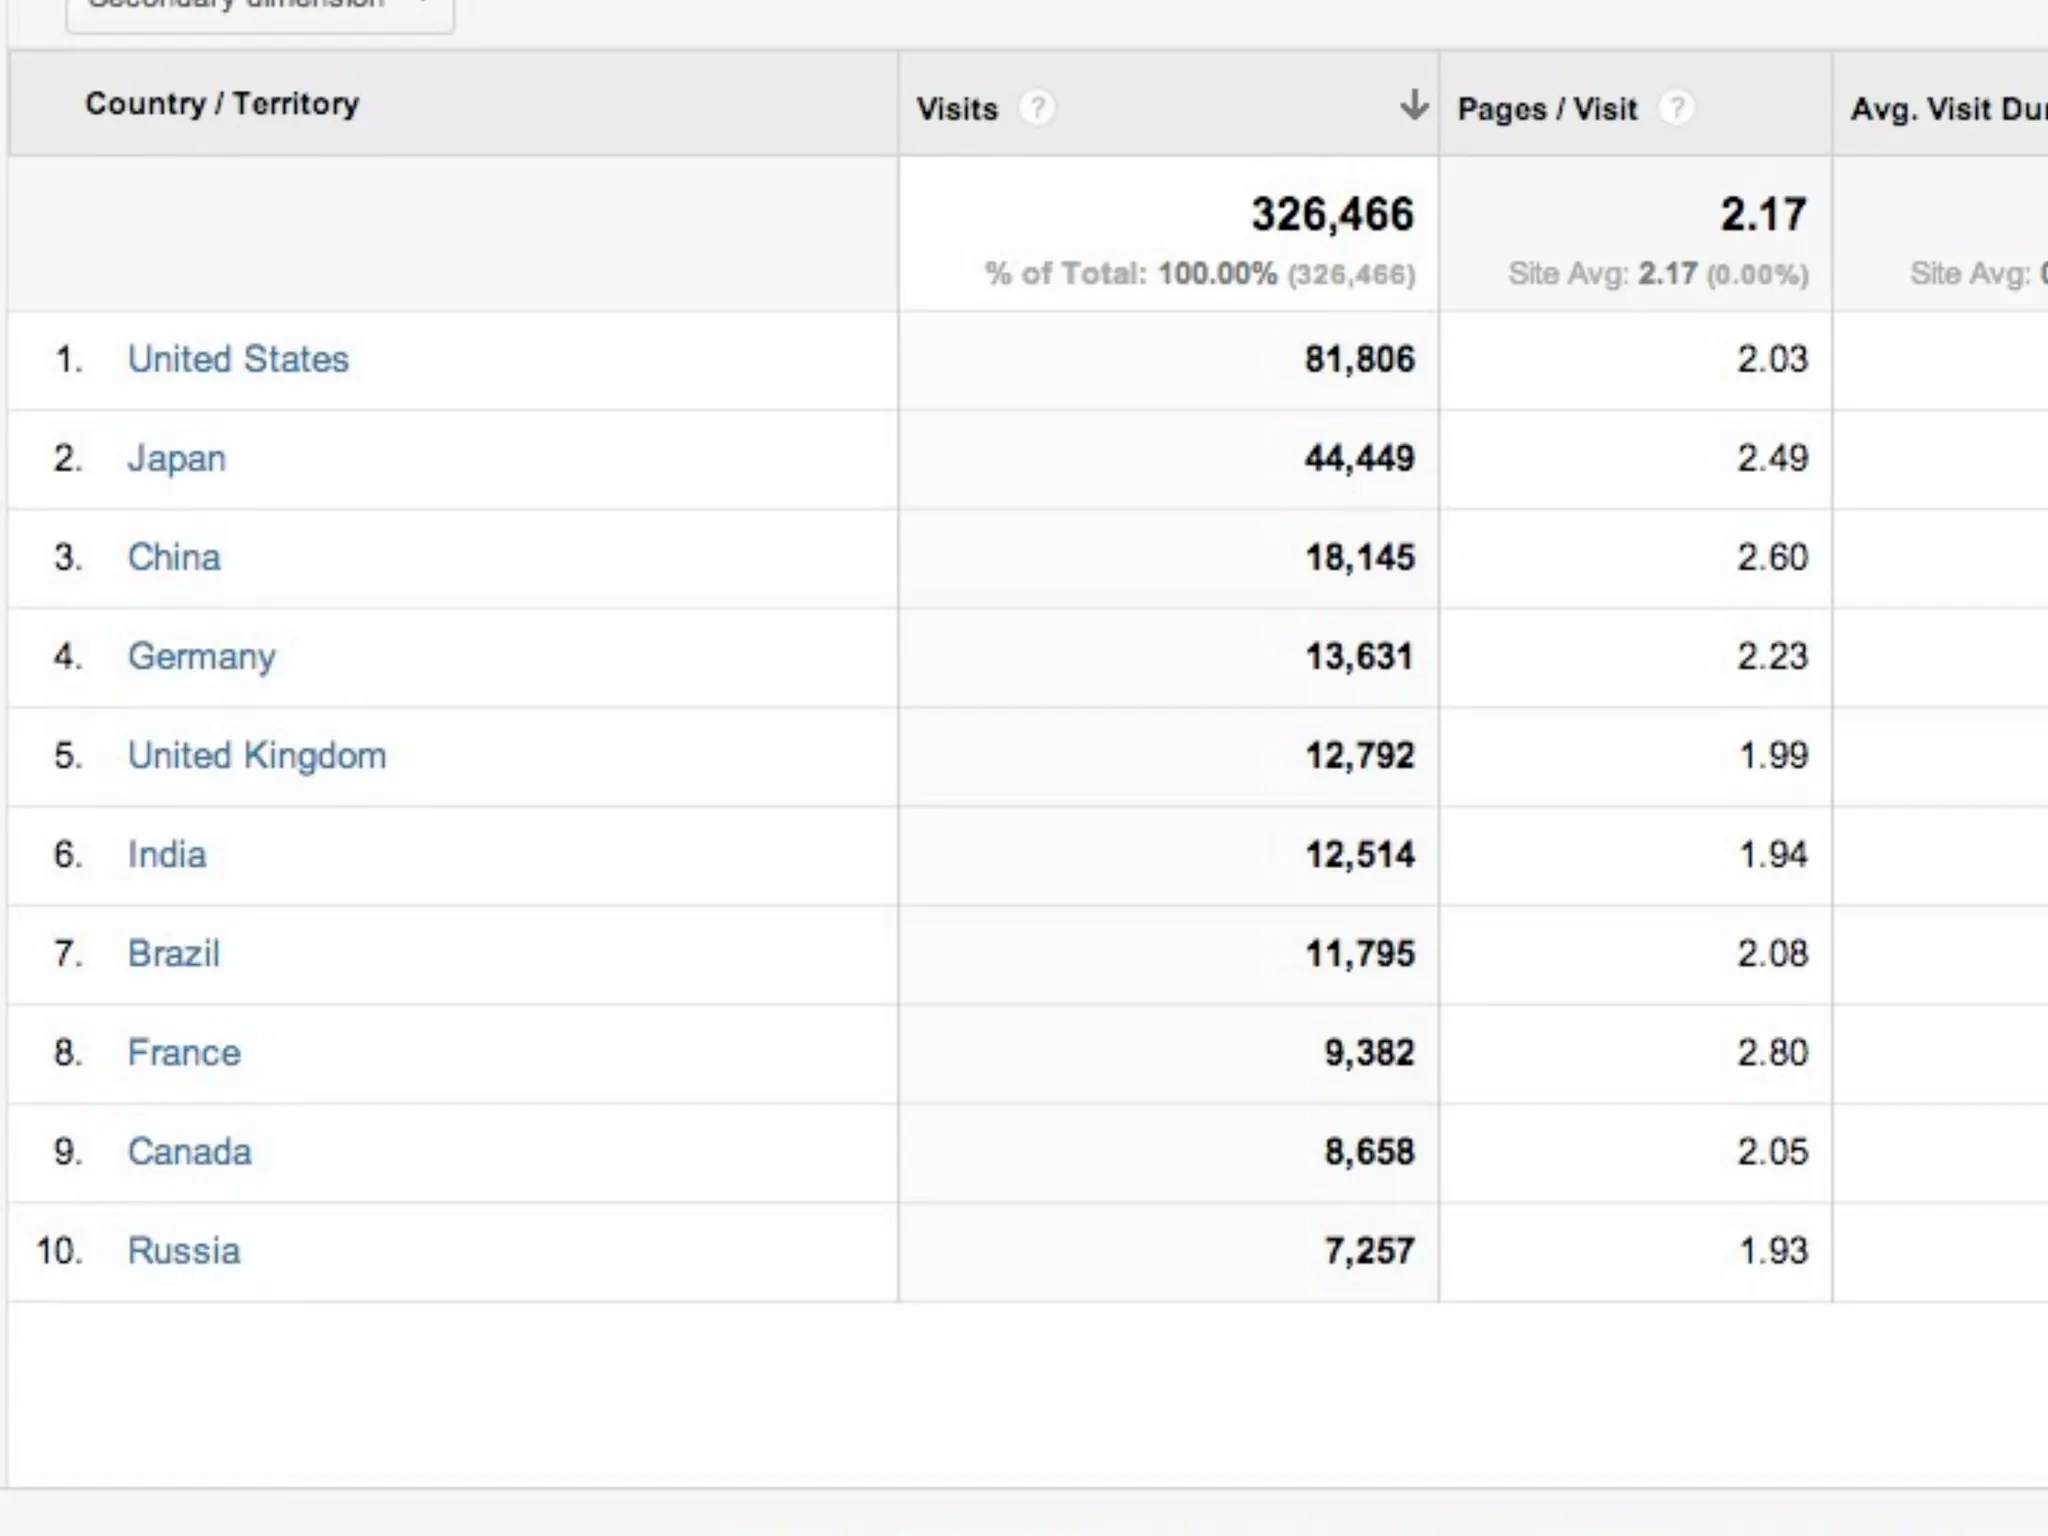Open Japan country link

[176, 458]
